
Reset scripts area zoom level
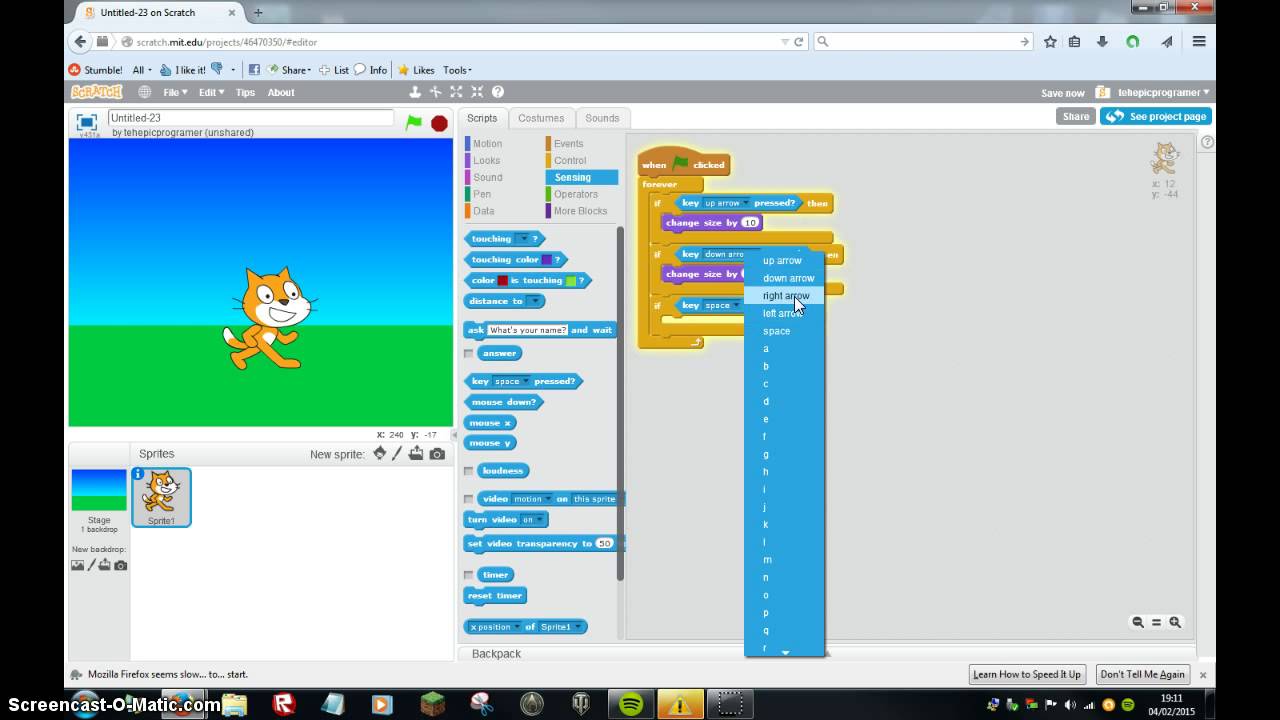click(x=1156, y=622)
